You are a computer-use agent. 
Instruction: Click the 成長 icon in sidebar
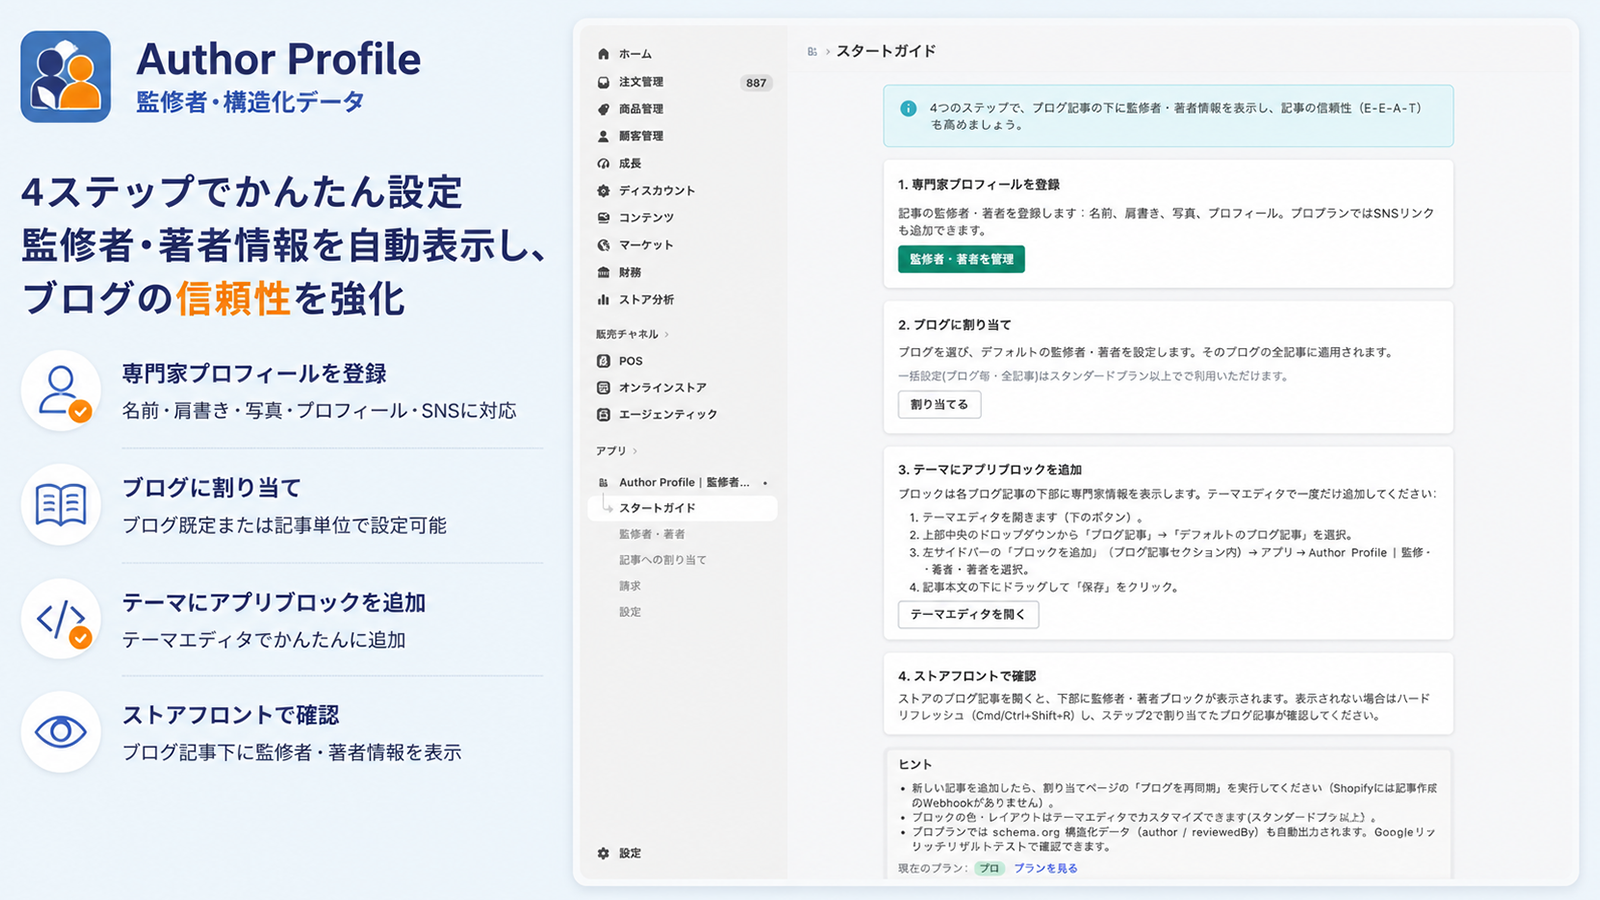point(603,163)
